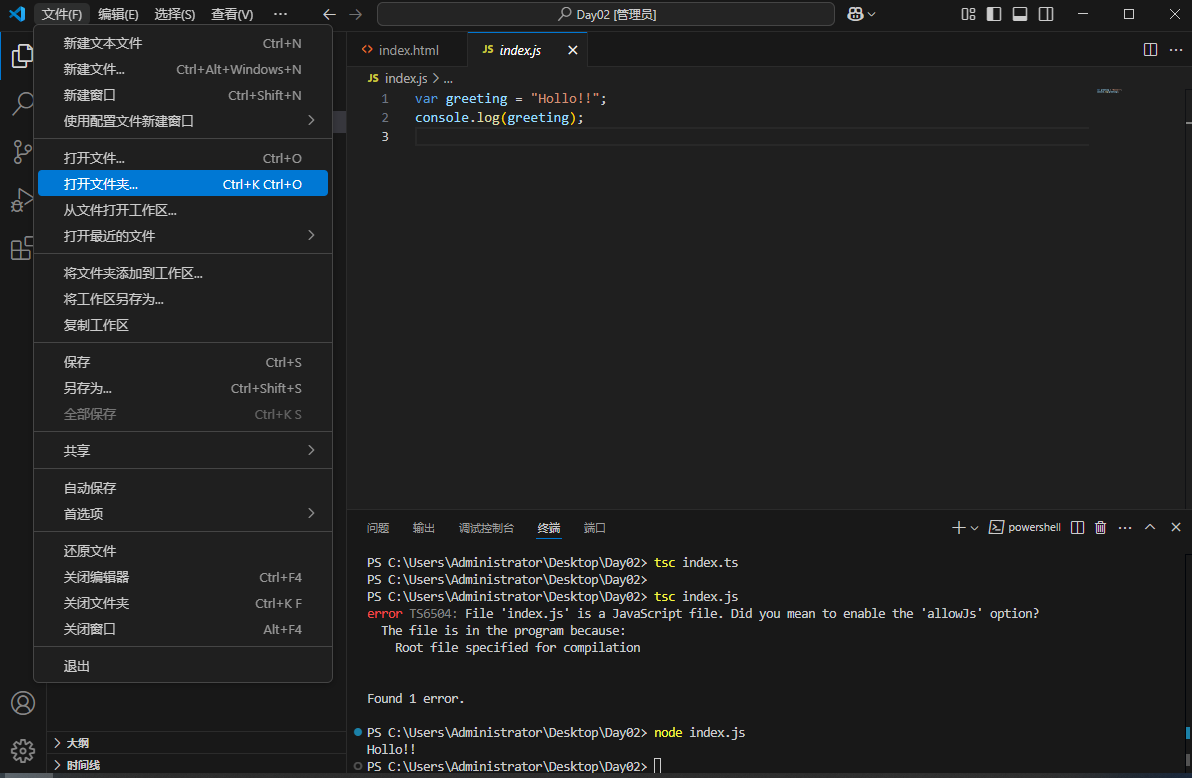Open the Explorer view in the activity bar
Viewport: 1192px width, 778px height.
(x=21, y=57)
